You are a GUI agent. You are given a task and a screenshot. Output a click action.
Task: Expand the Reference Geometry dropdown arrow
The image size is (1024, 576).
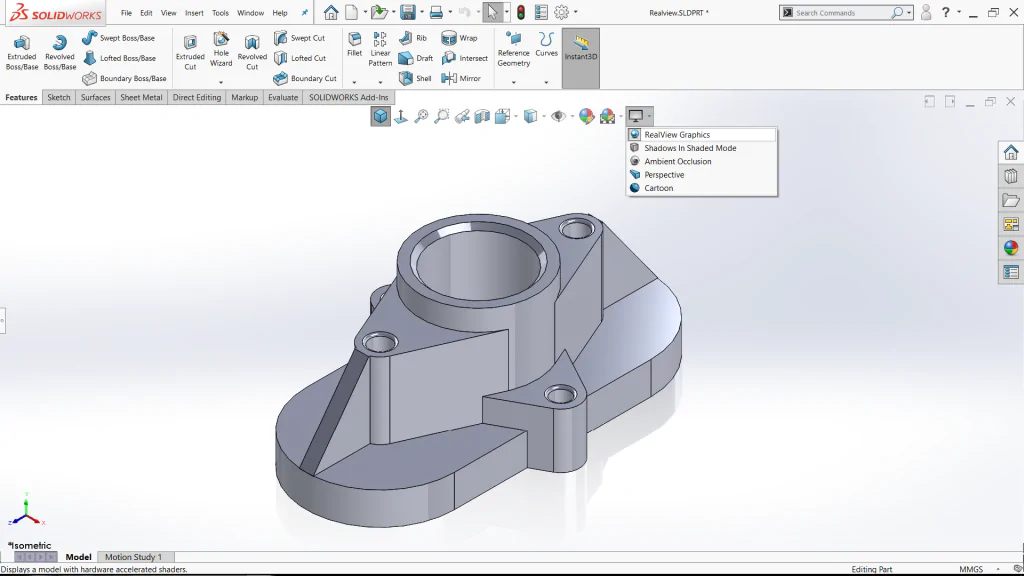(514, 82)
